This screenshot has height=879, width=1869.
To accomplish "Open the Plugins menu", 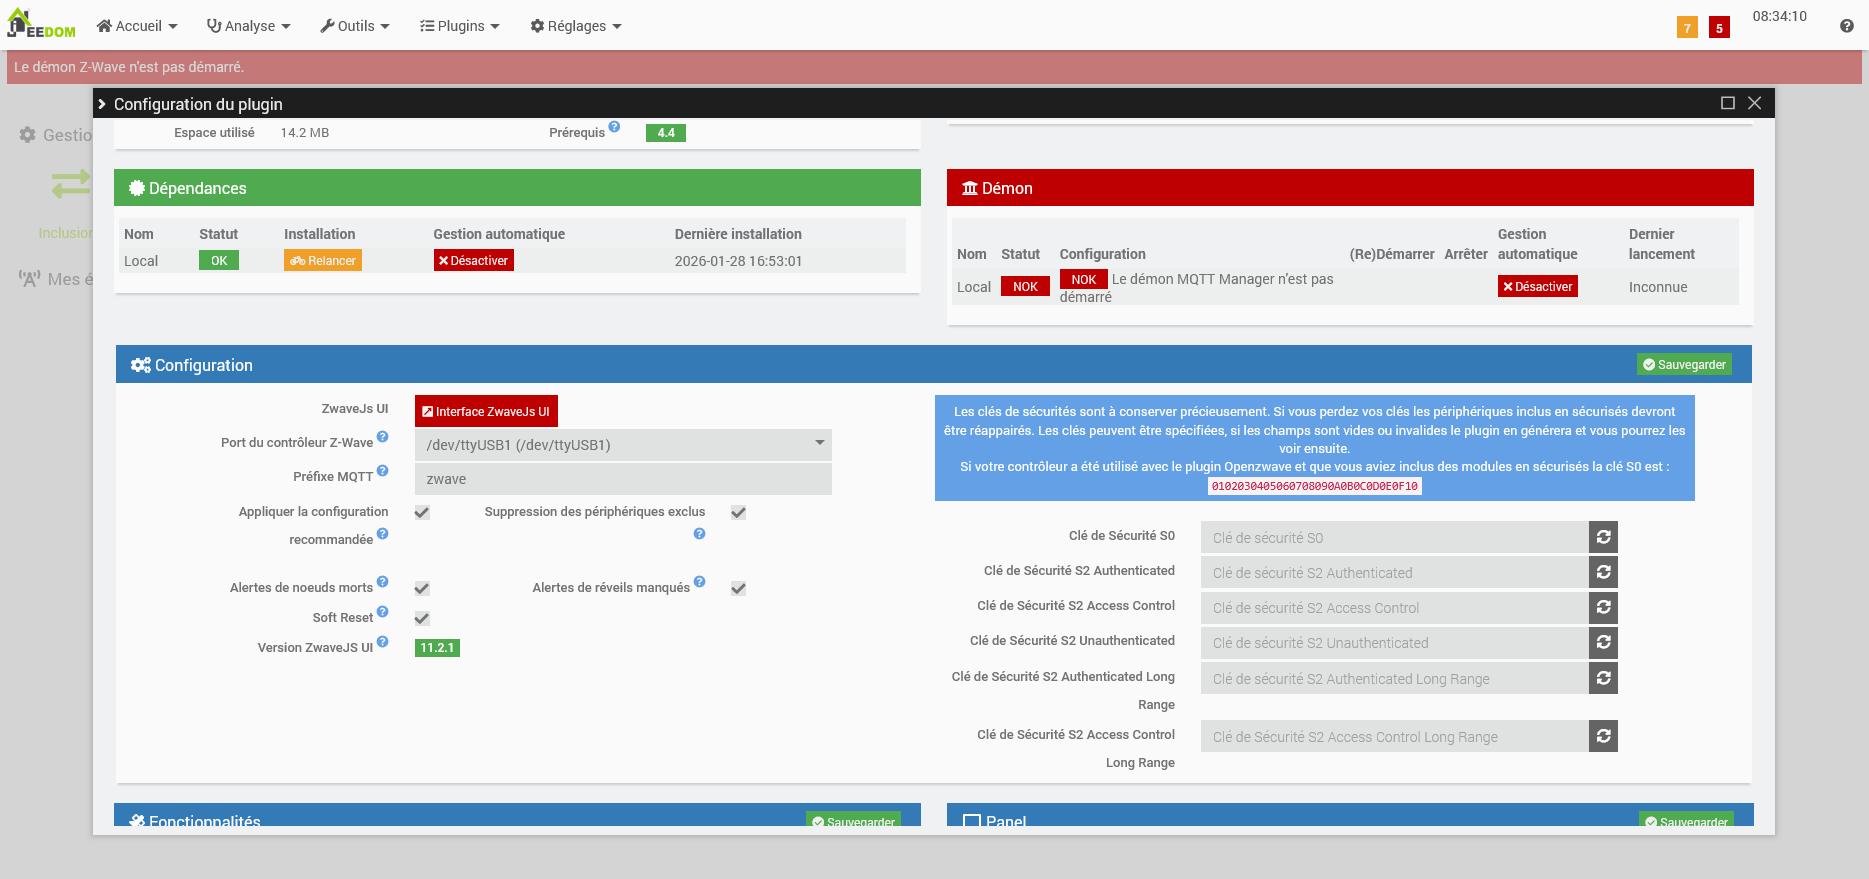I will [x=460, y=26].
